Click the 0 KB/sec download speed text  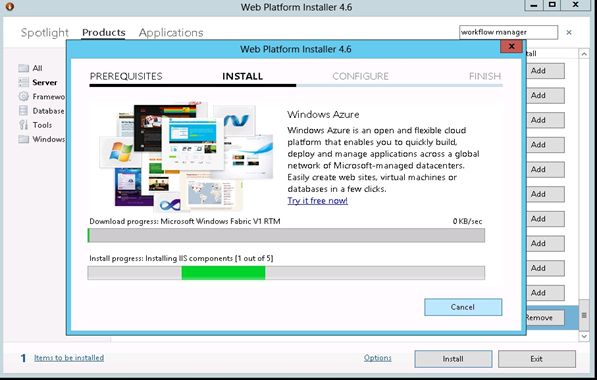pos(468,221)
